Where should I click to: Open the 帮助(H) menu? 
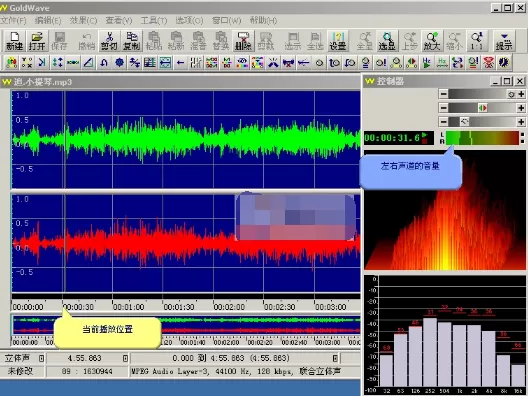click(x=263, y=21)
